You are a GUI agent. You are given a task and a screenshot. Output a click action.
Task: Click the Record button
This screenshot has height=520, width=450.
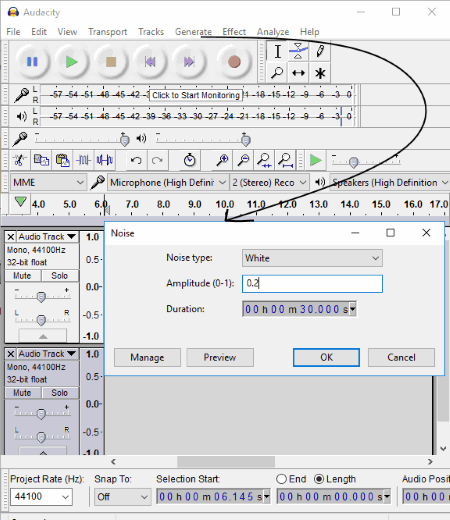pos(234,62)
